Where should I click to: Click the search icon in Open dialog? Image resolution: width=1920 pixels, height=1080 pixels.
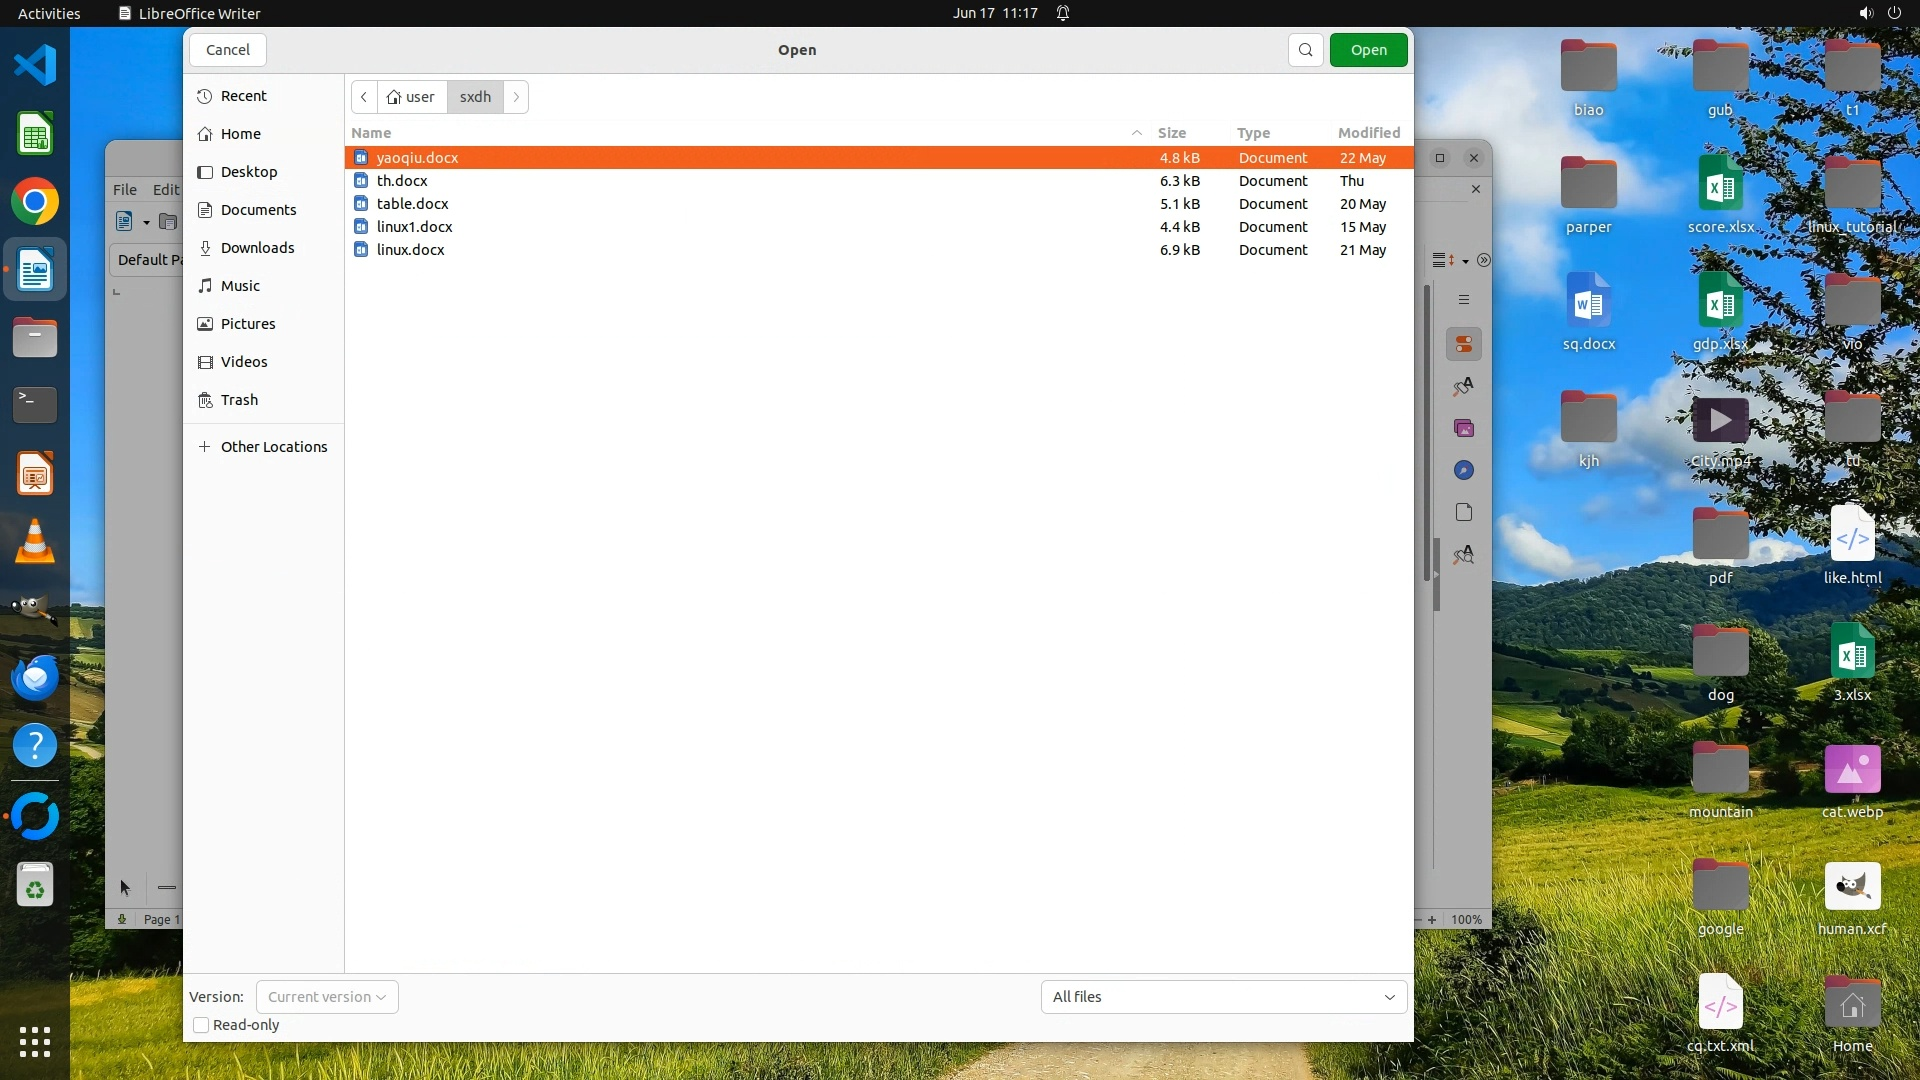(x=1305, y=50)
